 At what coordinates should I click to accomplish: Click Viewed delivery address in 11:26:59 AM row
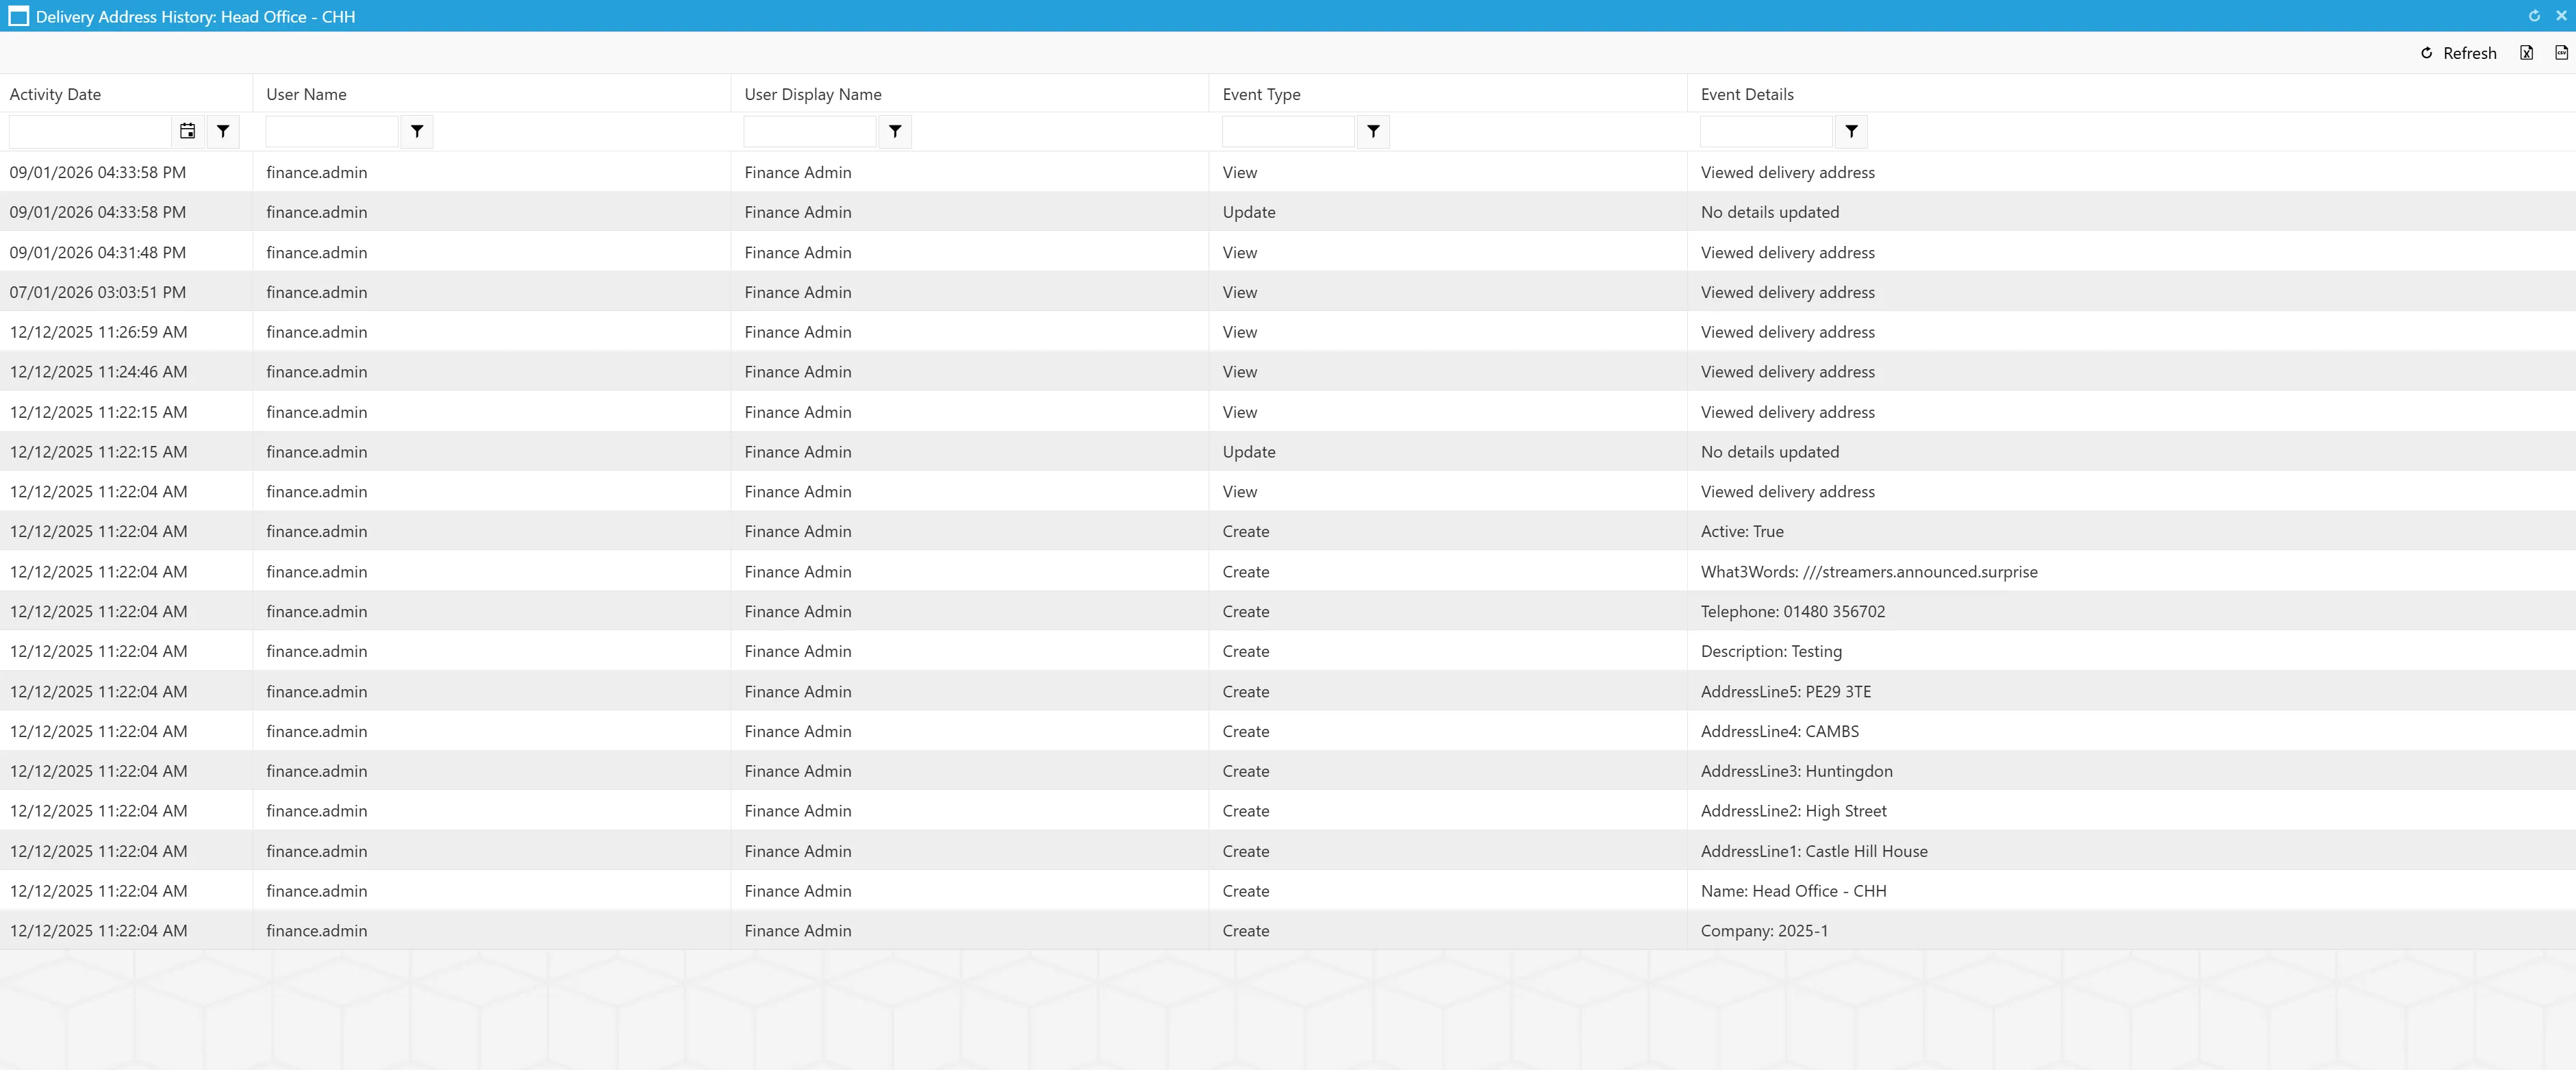pos(2131,332)
